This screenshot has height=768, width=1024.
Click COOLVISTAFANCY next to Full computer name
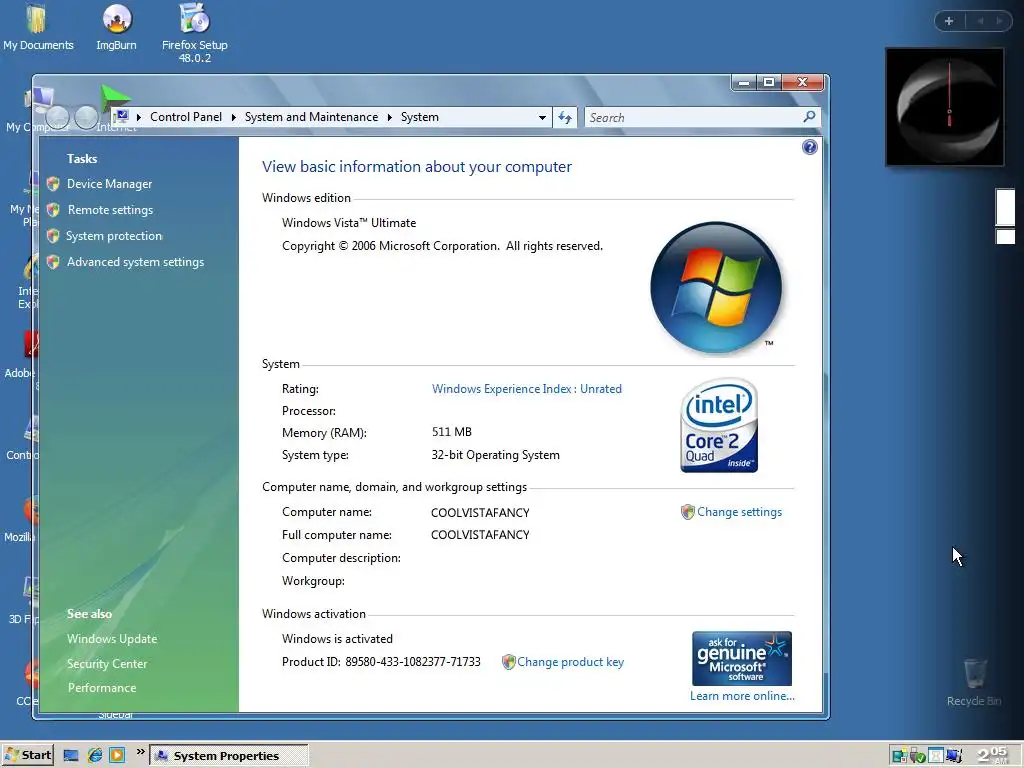(480, 535)
